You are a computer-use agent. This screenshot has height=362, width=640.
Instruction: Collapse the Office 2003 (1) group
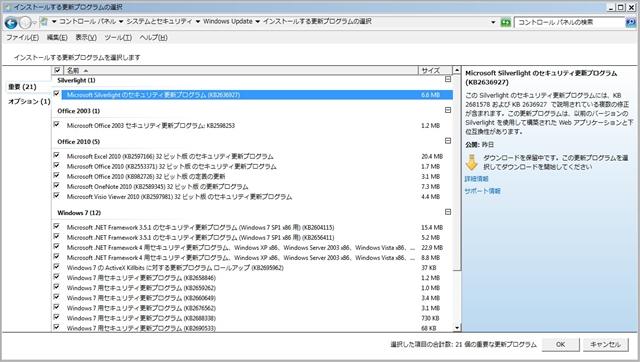448,110
